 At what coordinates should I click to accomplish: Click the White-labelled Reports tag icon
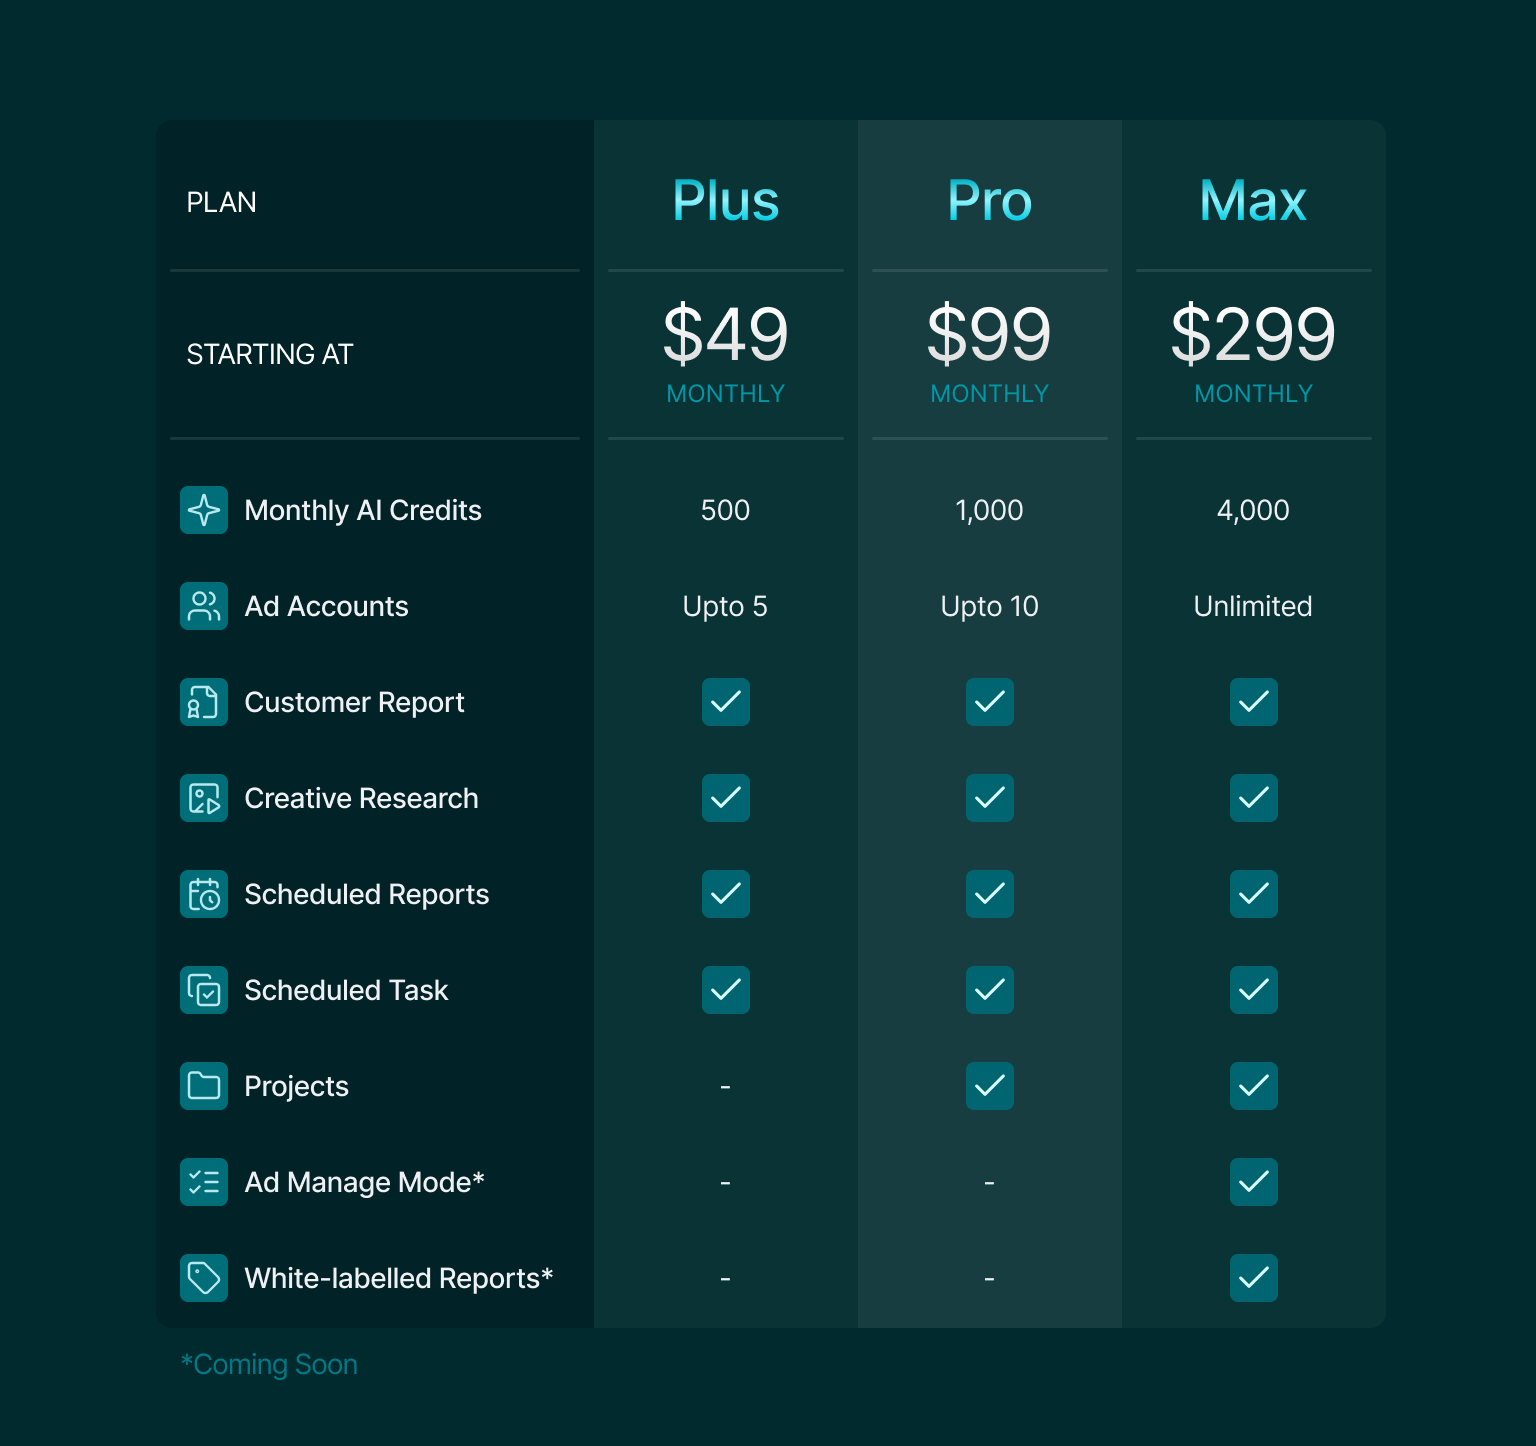coord(204,1278)
